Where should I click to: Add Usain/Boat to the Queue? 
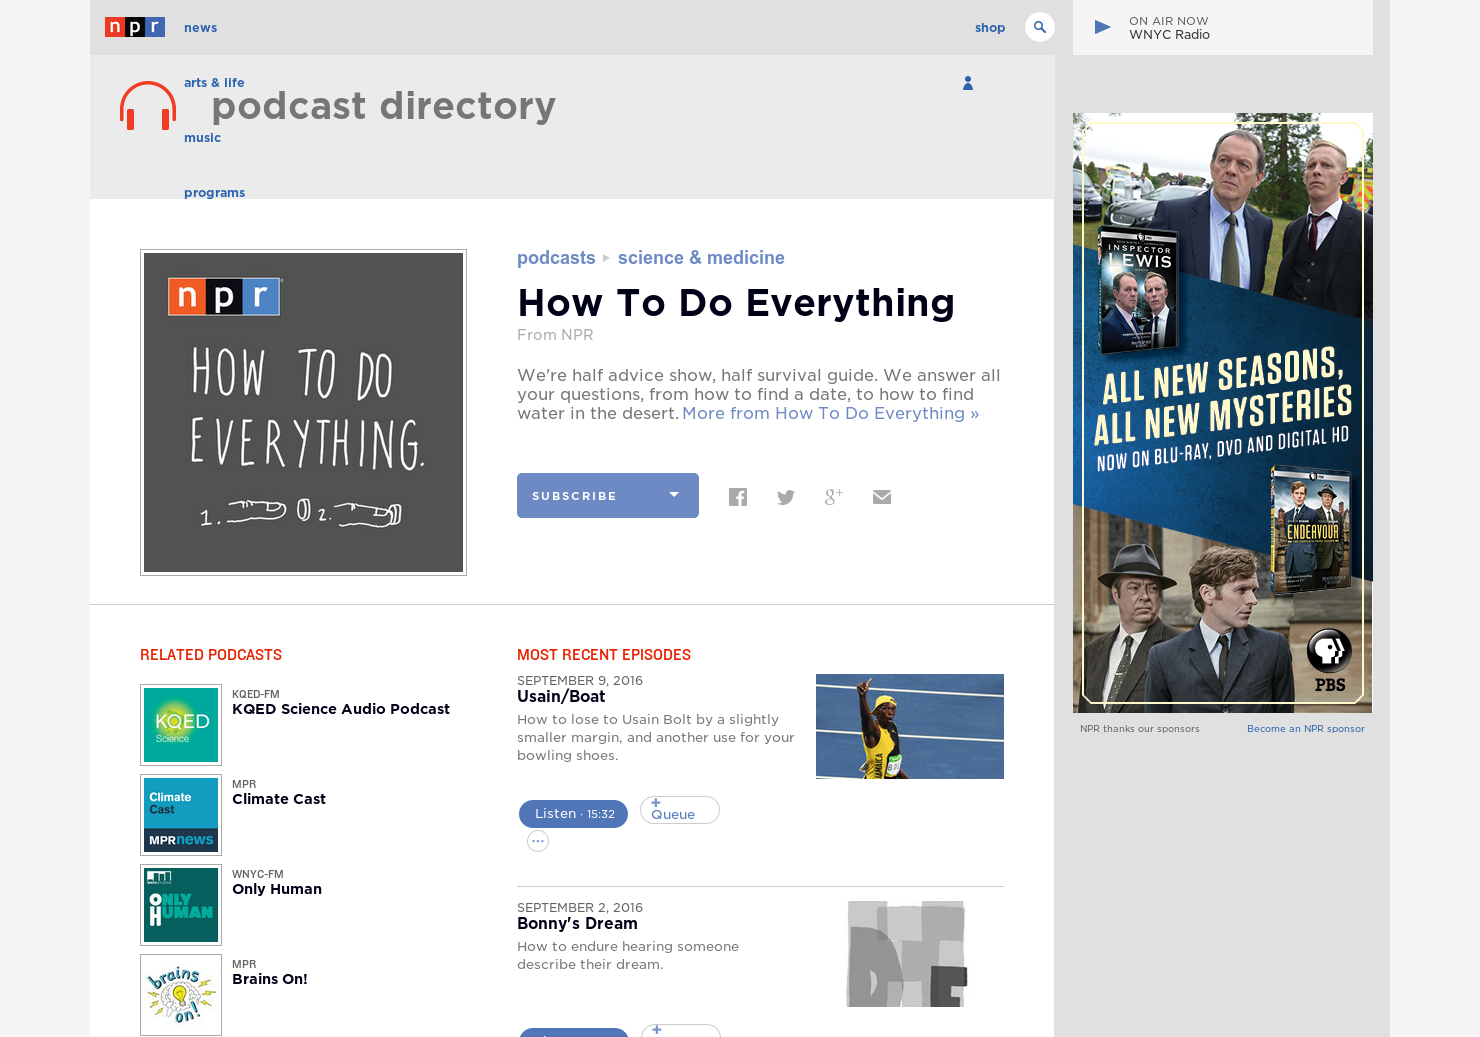679,810
